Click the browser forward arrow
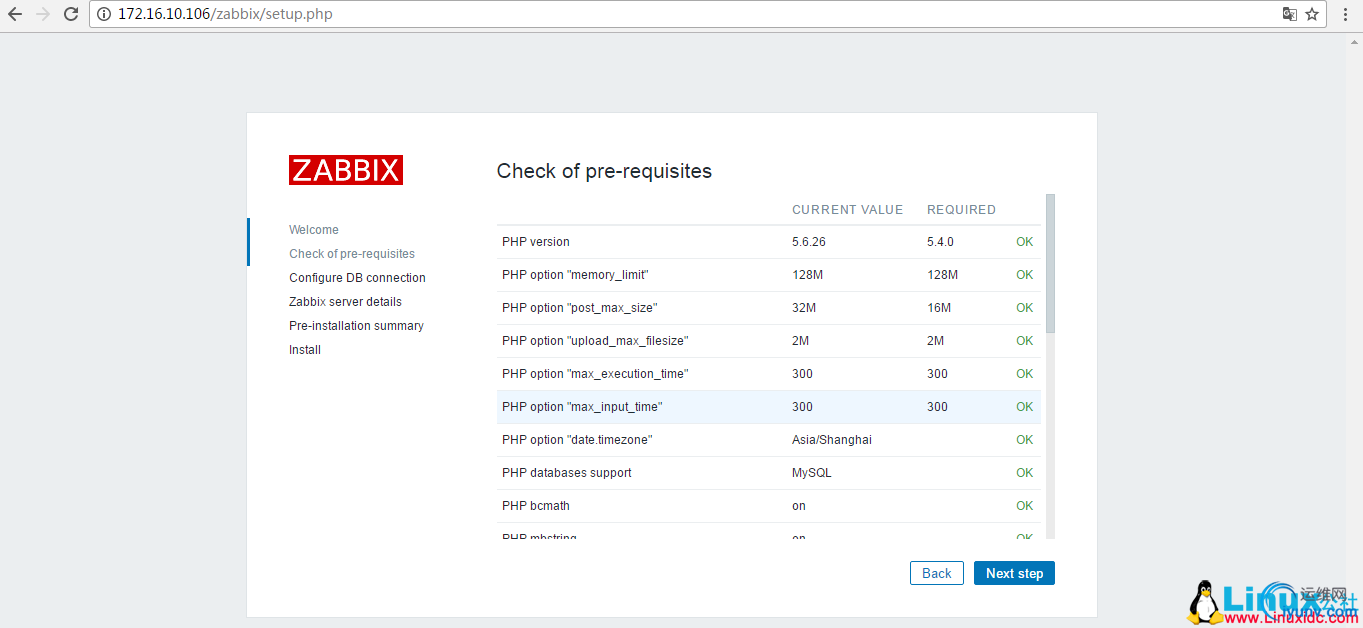The height and width of the screenshot is (628, 1363). 43,14
